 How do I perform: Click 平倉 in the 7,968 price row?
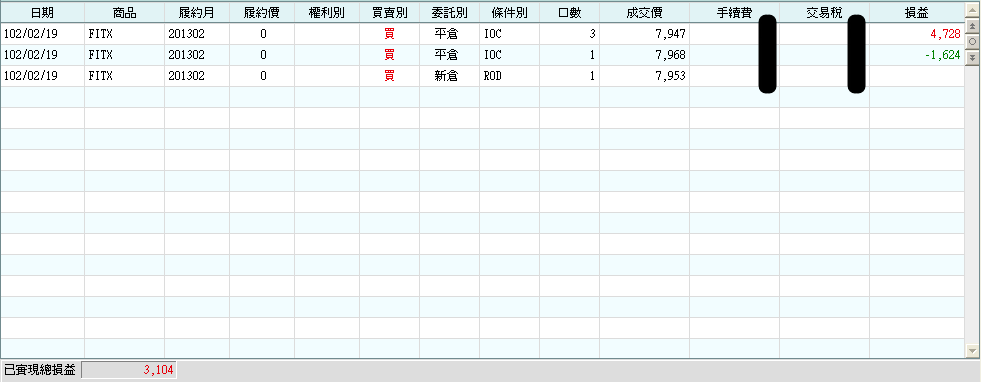[449, 55]
